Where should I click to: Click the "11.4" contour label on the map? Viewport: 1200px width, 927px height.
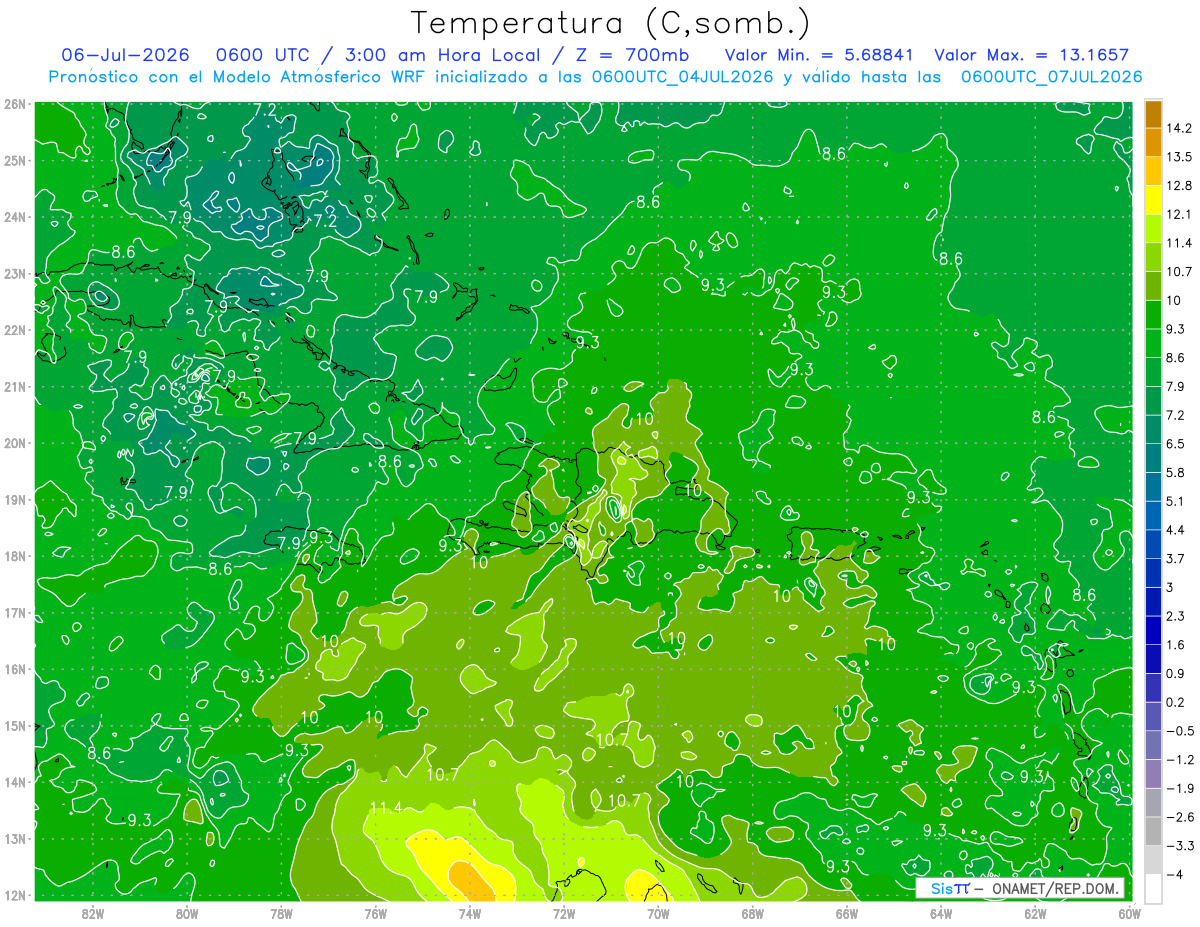tap(386, 808)
